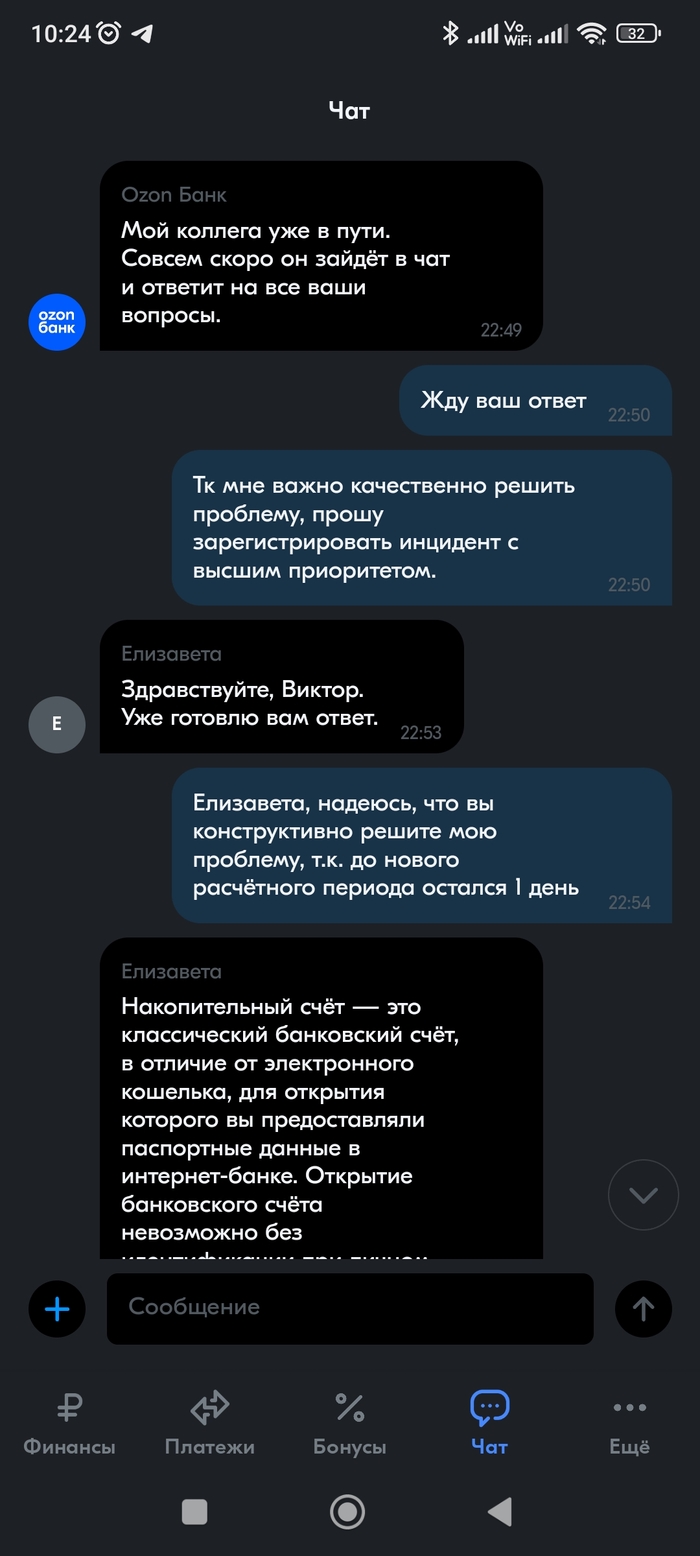Image resolution: width=700 pixels, height=1556 pixels.
Task: Open the Бонусы percent tab
Action: click(349, 1424)
